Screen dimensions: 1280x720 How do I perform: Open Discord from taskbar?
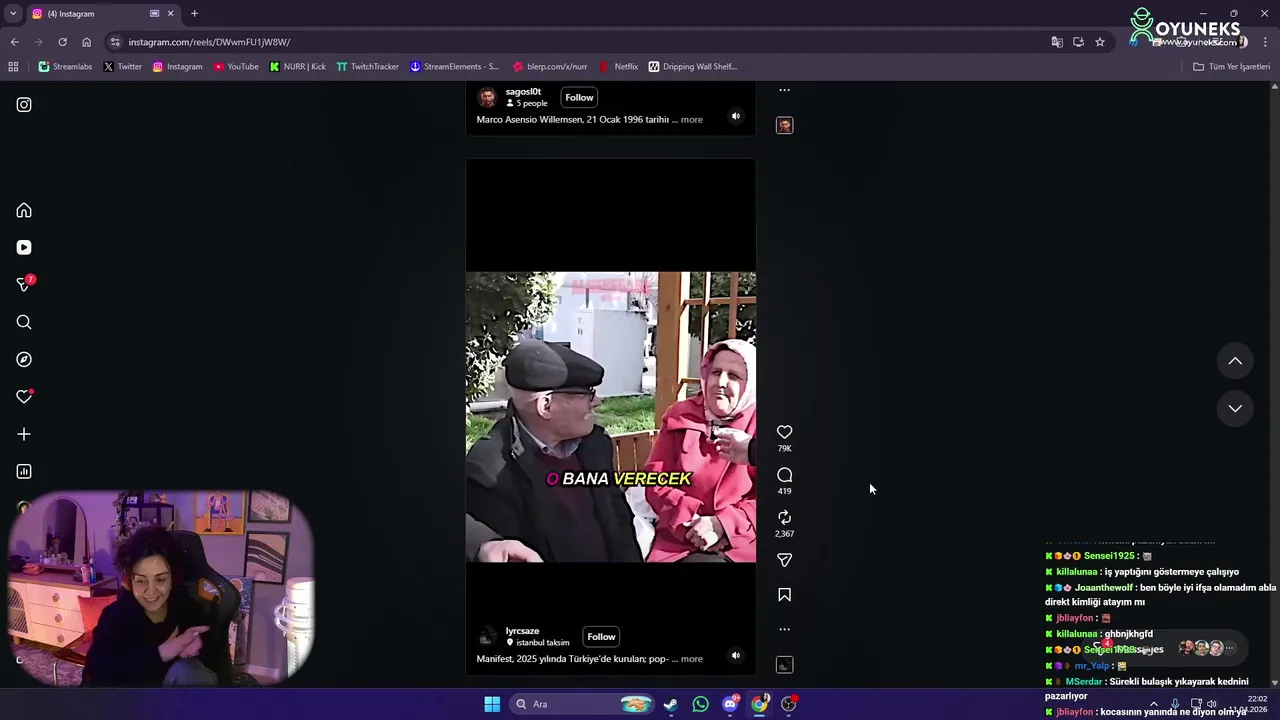pyautogui.click(x=730, y=704)
